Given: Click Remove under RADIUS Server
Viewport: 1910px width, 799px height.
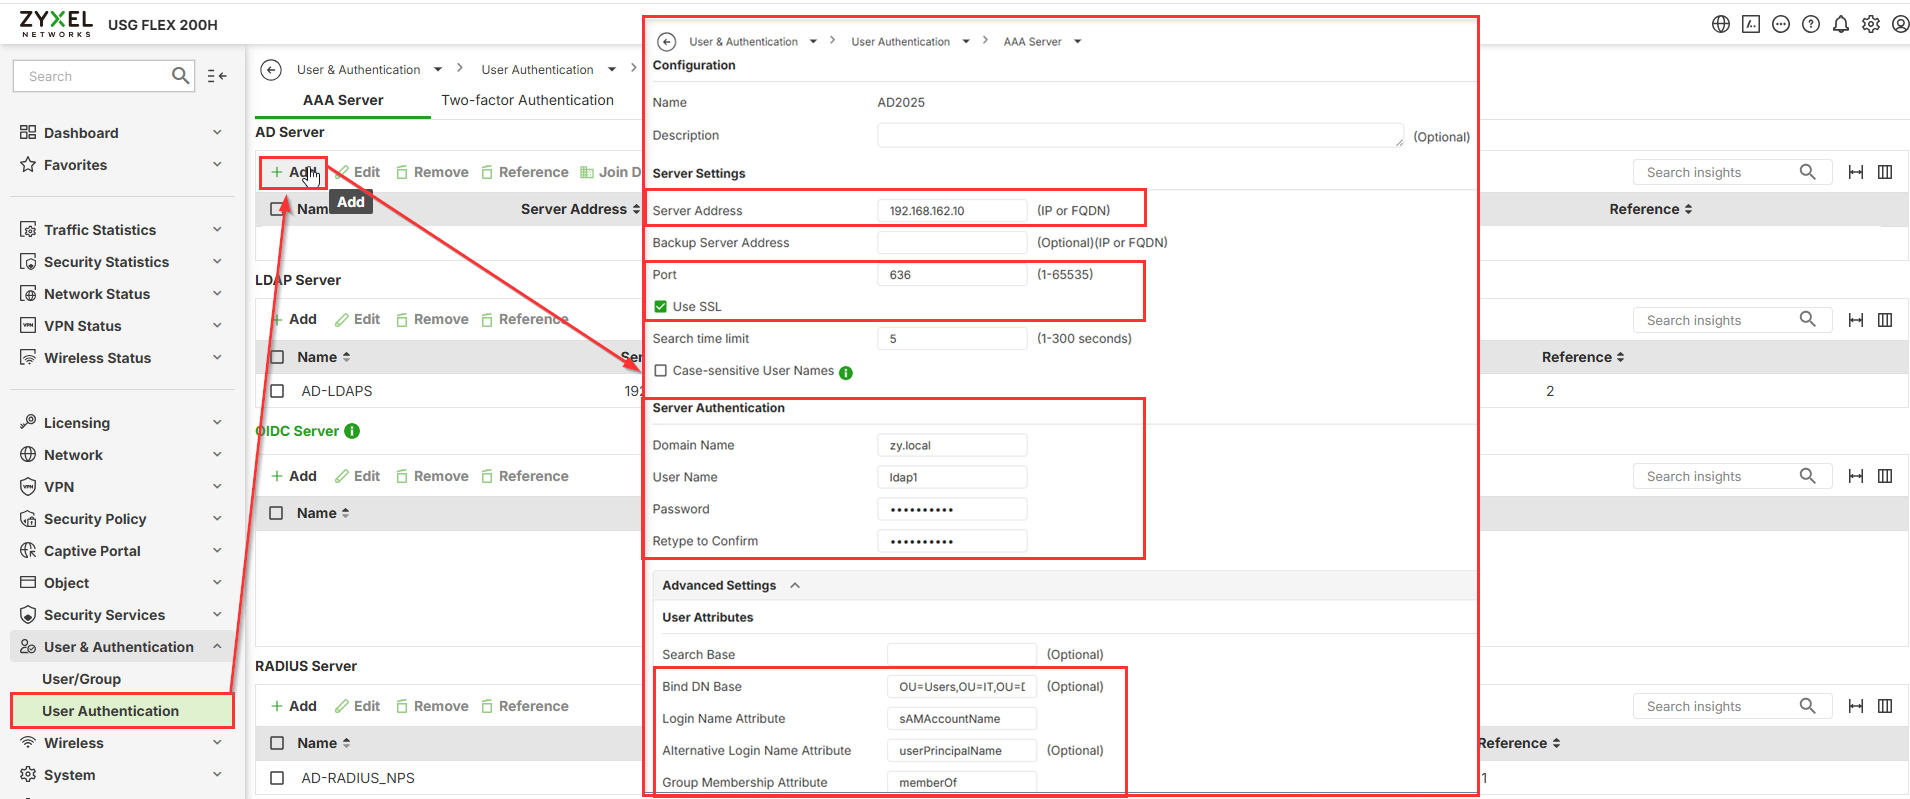Looking at the screenshot, I should (432, 706).
